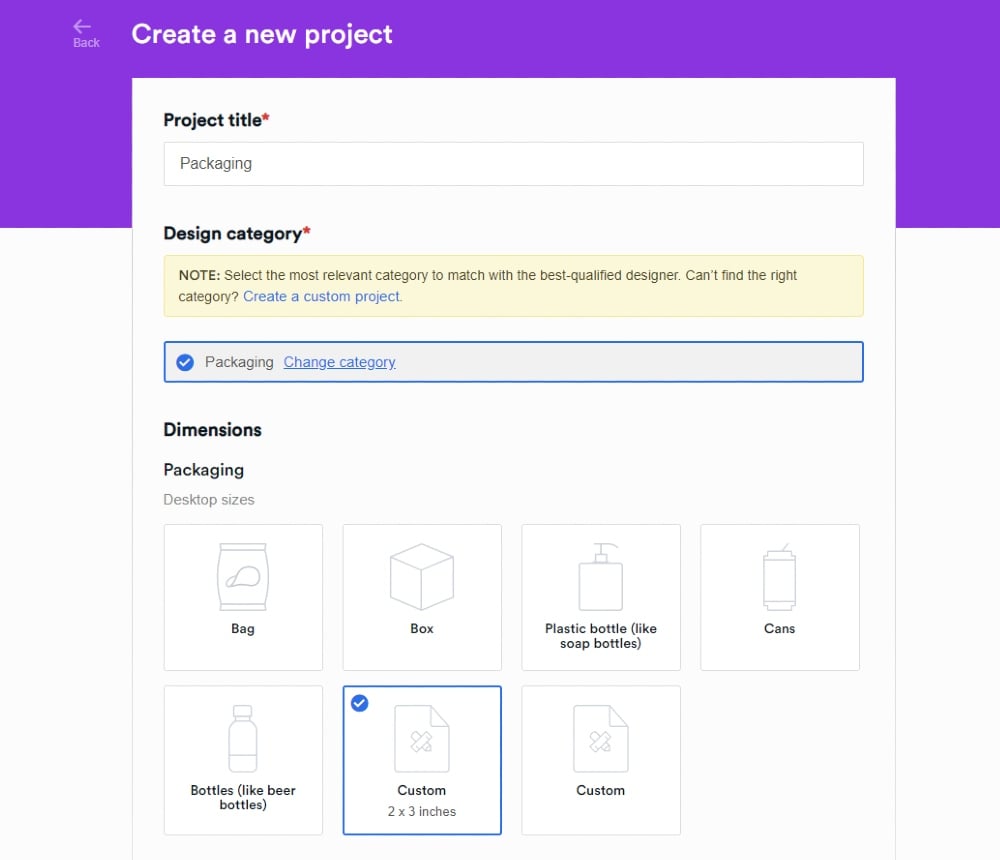Select the Bottles (like beer bottles) icon
This screenshot has height=860, width=1000.
(x=243, y=739)
